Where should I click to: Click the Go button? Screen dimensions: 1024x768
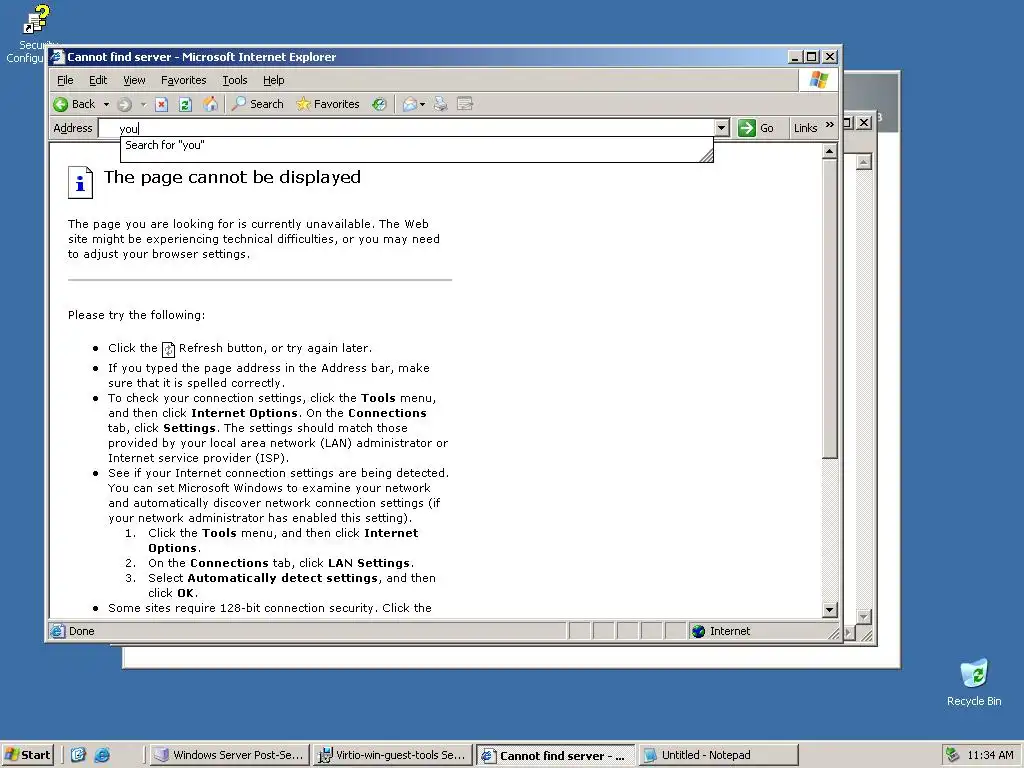756,128
